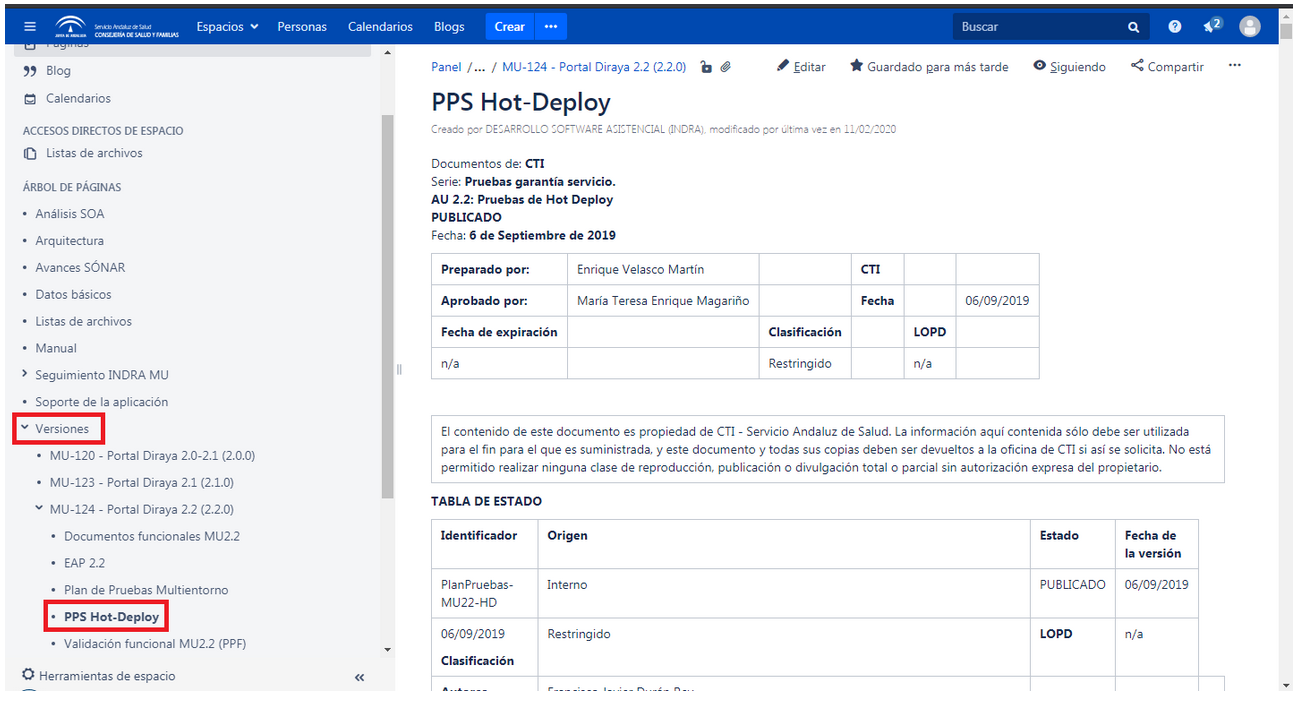This screenshot has width=1300, height=703.
Task: Go to Panel breadcrumb link
Action: (446, 67)
